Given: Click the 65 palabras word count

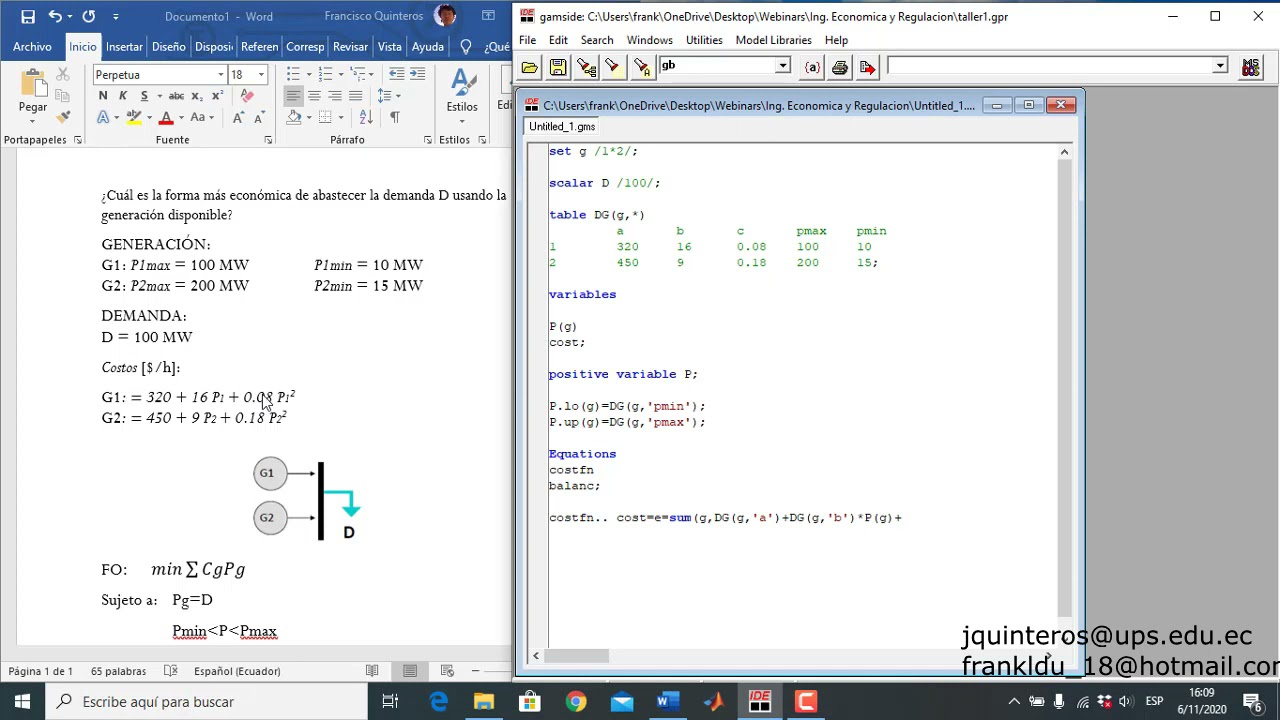Looking at the screenshot, I should pos(118,671).
